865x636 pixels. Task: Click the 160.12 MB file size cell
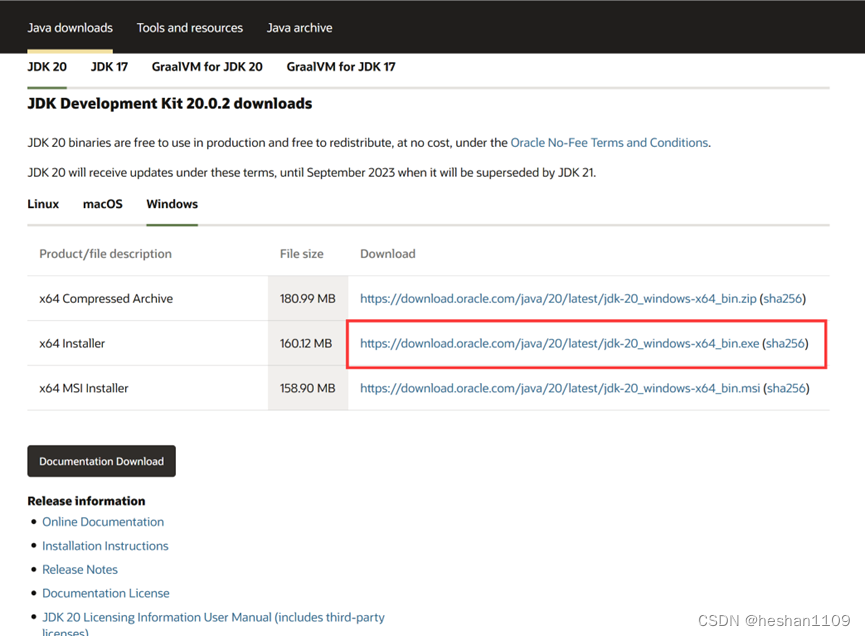[306, 343]
